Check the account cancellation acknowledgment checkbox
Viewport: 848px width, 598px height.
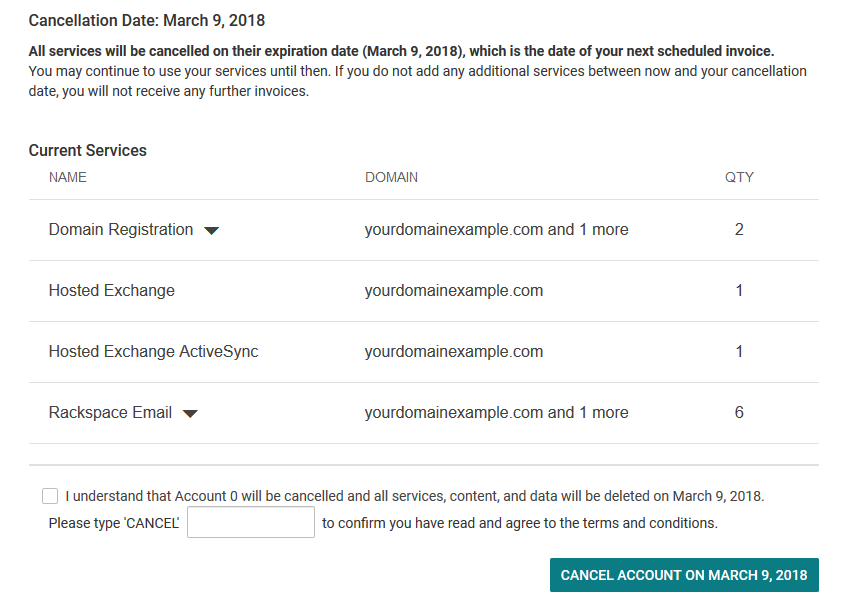[50, 496]
